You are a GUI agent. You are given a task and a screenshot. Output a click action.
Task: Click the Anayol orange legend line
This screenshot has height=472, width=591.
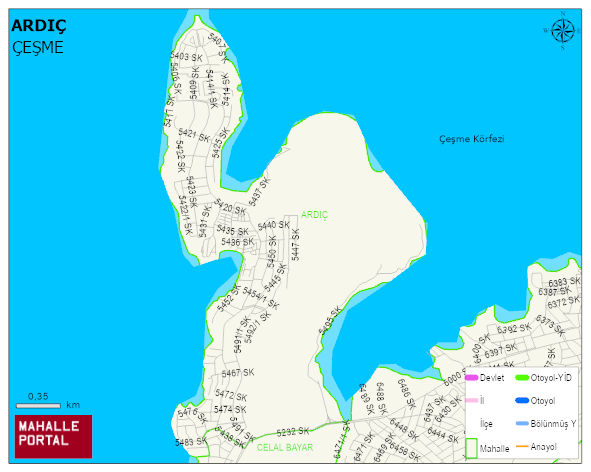pyautogui.click(x=522, y=447)
